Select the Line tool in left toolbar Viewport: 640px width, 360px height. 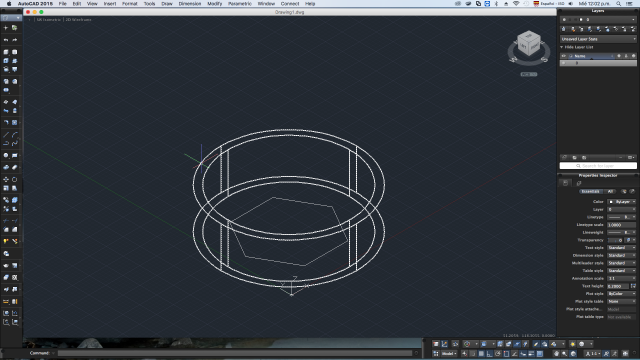[6, 135]
